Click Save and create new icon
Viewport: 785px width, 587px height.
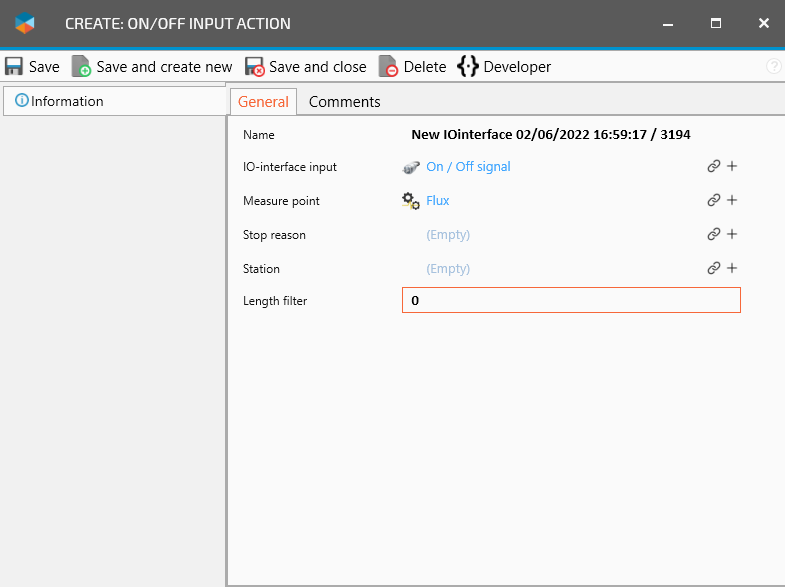81,67
